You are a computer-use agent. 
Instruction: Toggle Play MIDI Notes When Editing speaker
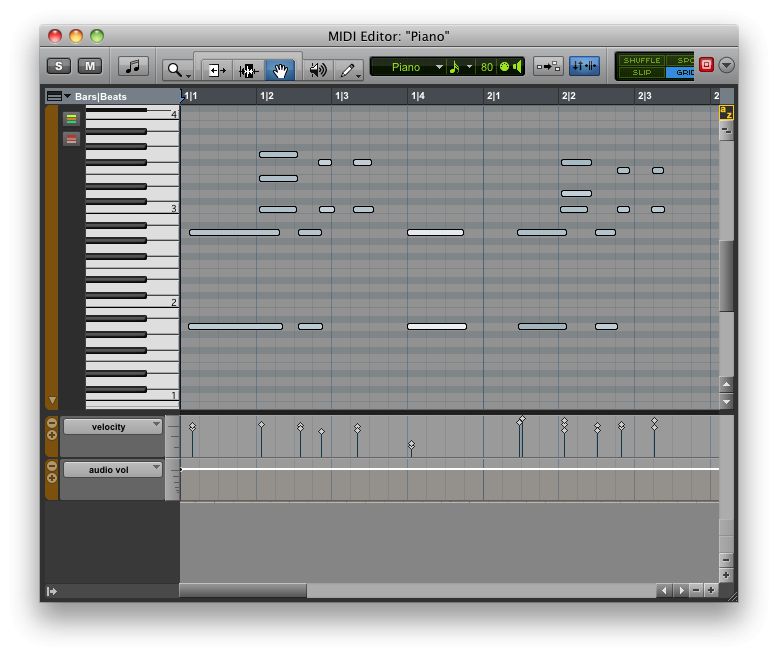click(518, 67)
